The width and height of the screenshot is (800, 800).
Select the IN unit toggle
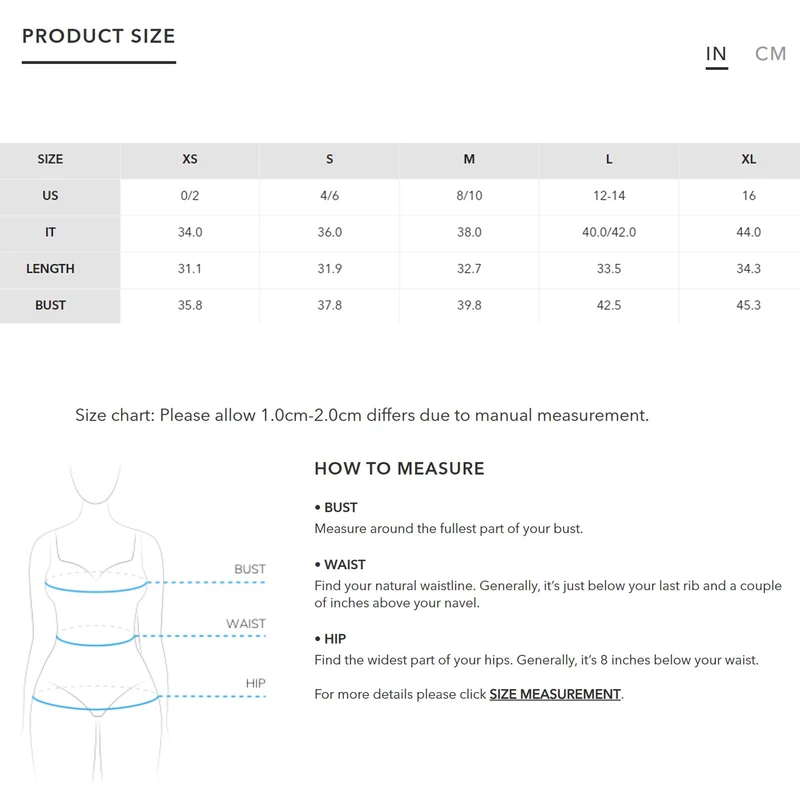pyautogui.click(x=716, y=54)
